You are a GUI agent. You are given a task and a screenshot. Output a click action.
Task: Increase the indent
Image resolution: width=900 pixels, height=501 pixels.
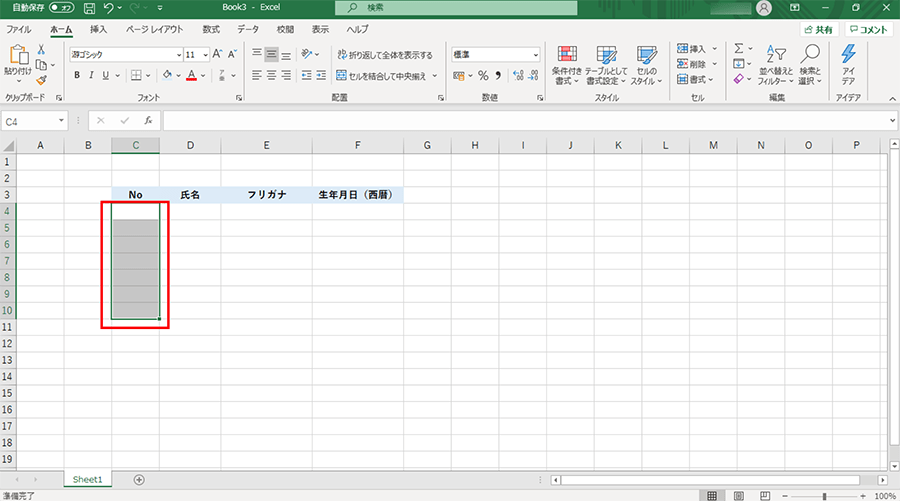(x=321, y=75)
